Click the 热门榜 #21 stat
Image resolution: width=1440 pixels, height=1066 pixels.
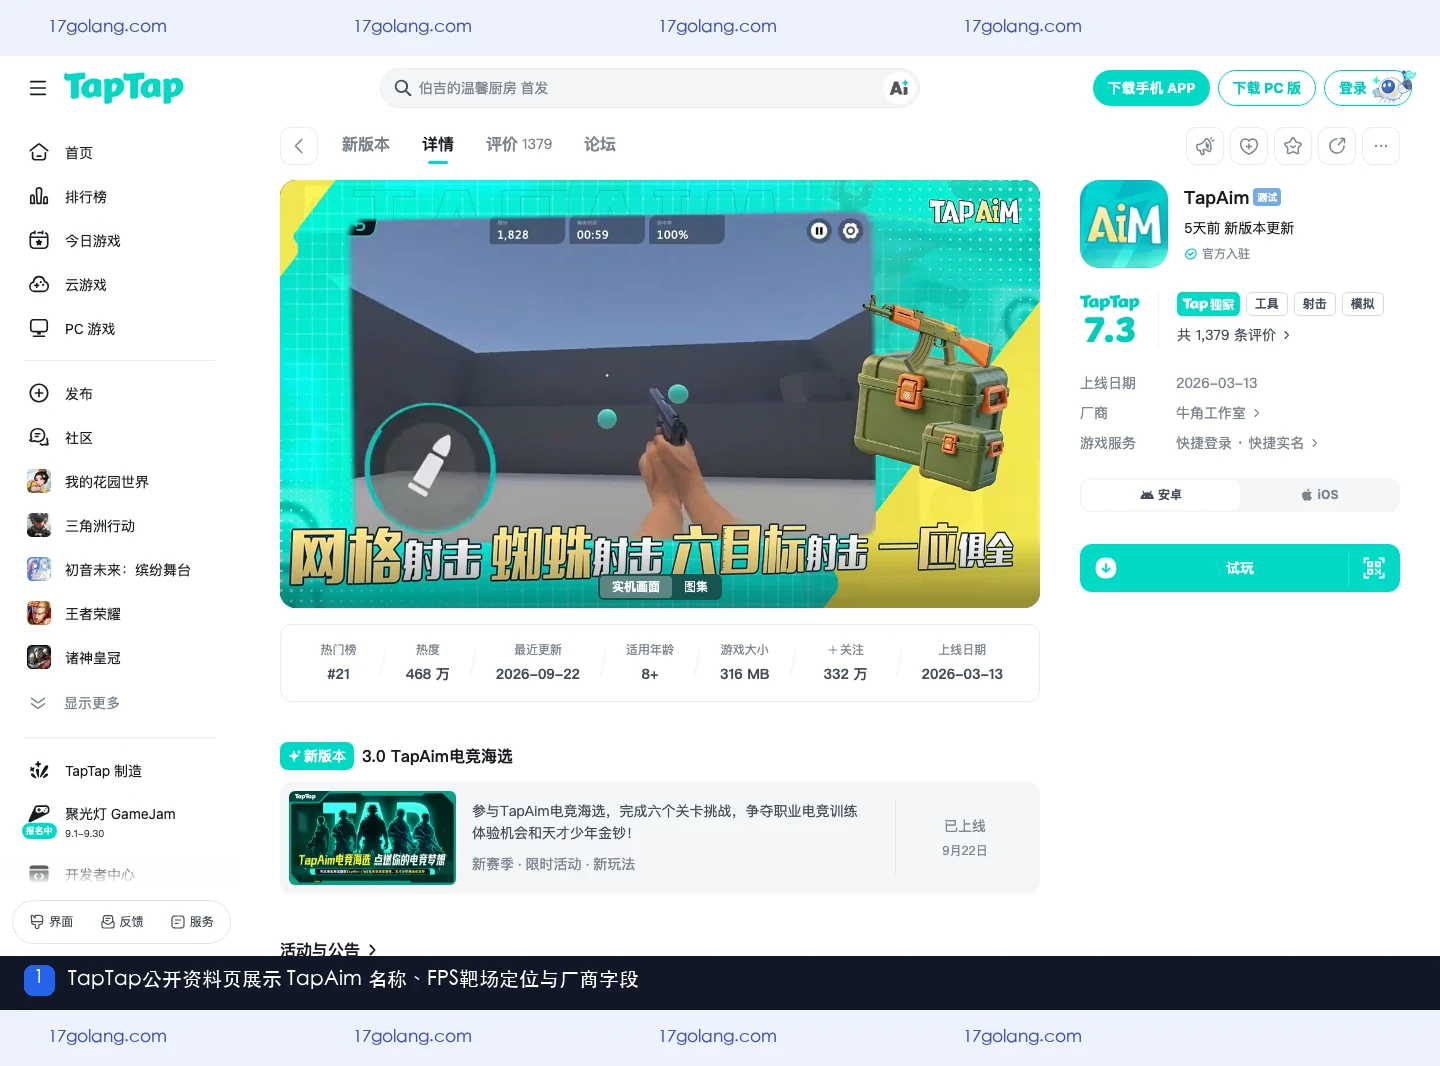tap(338, 662)
